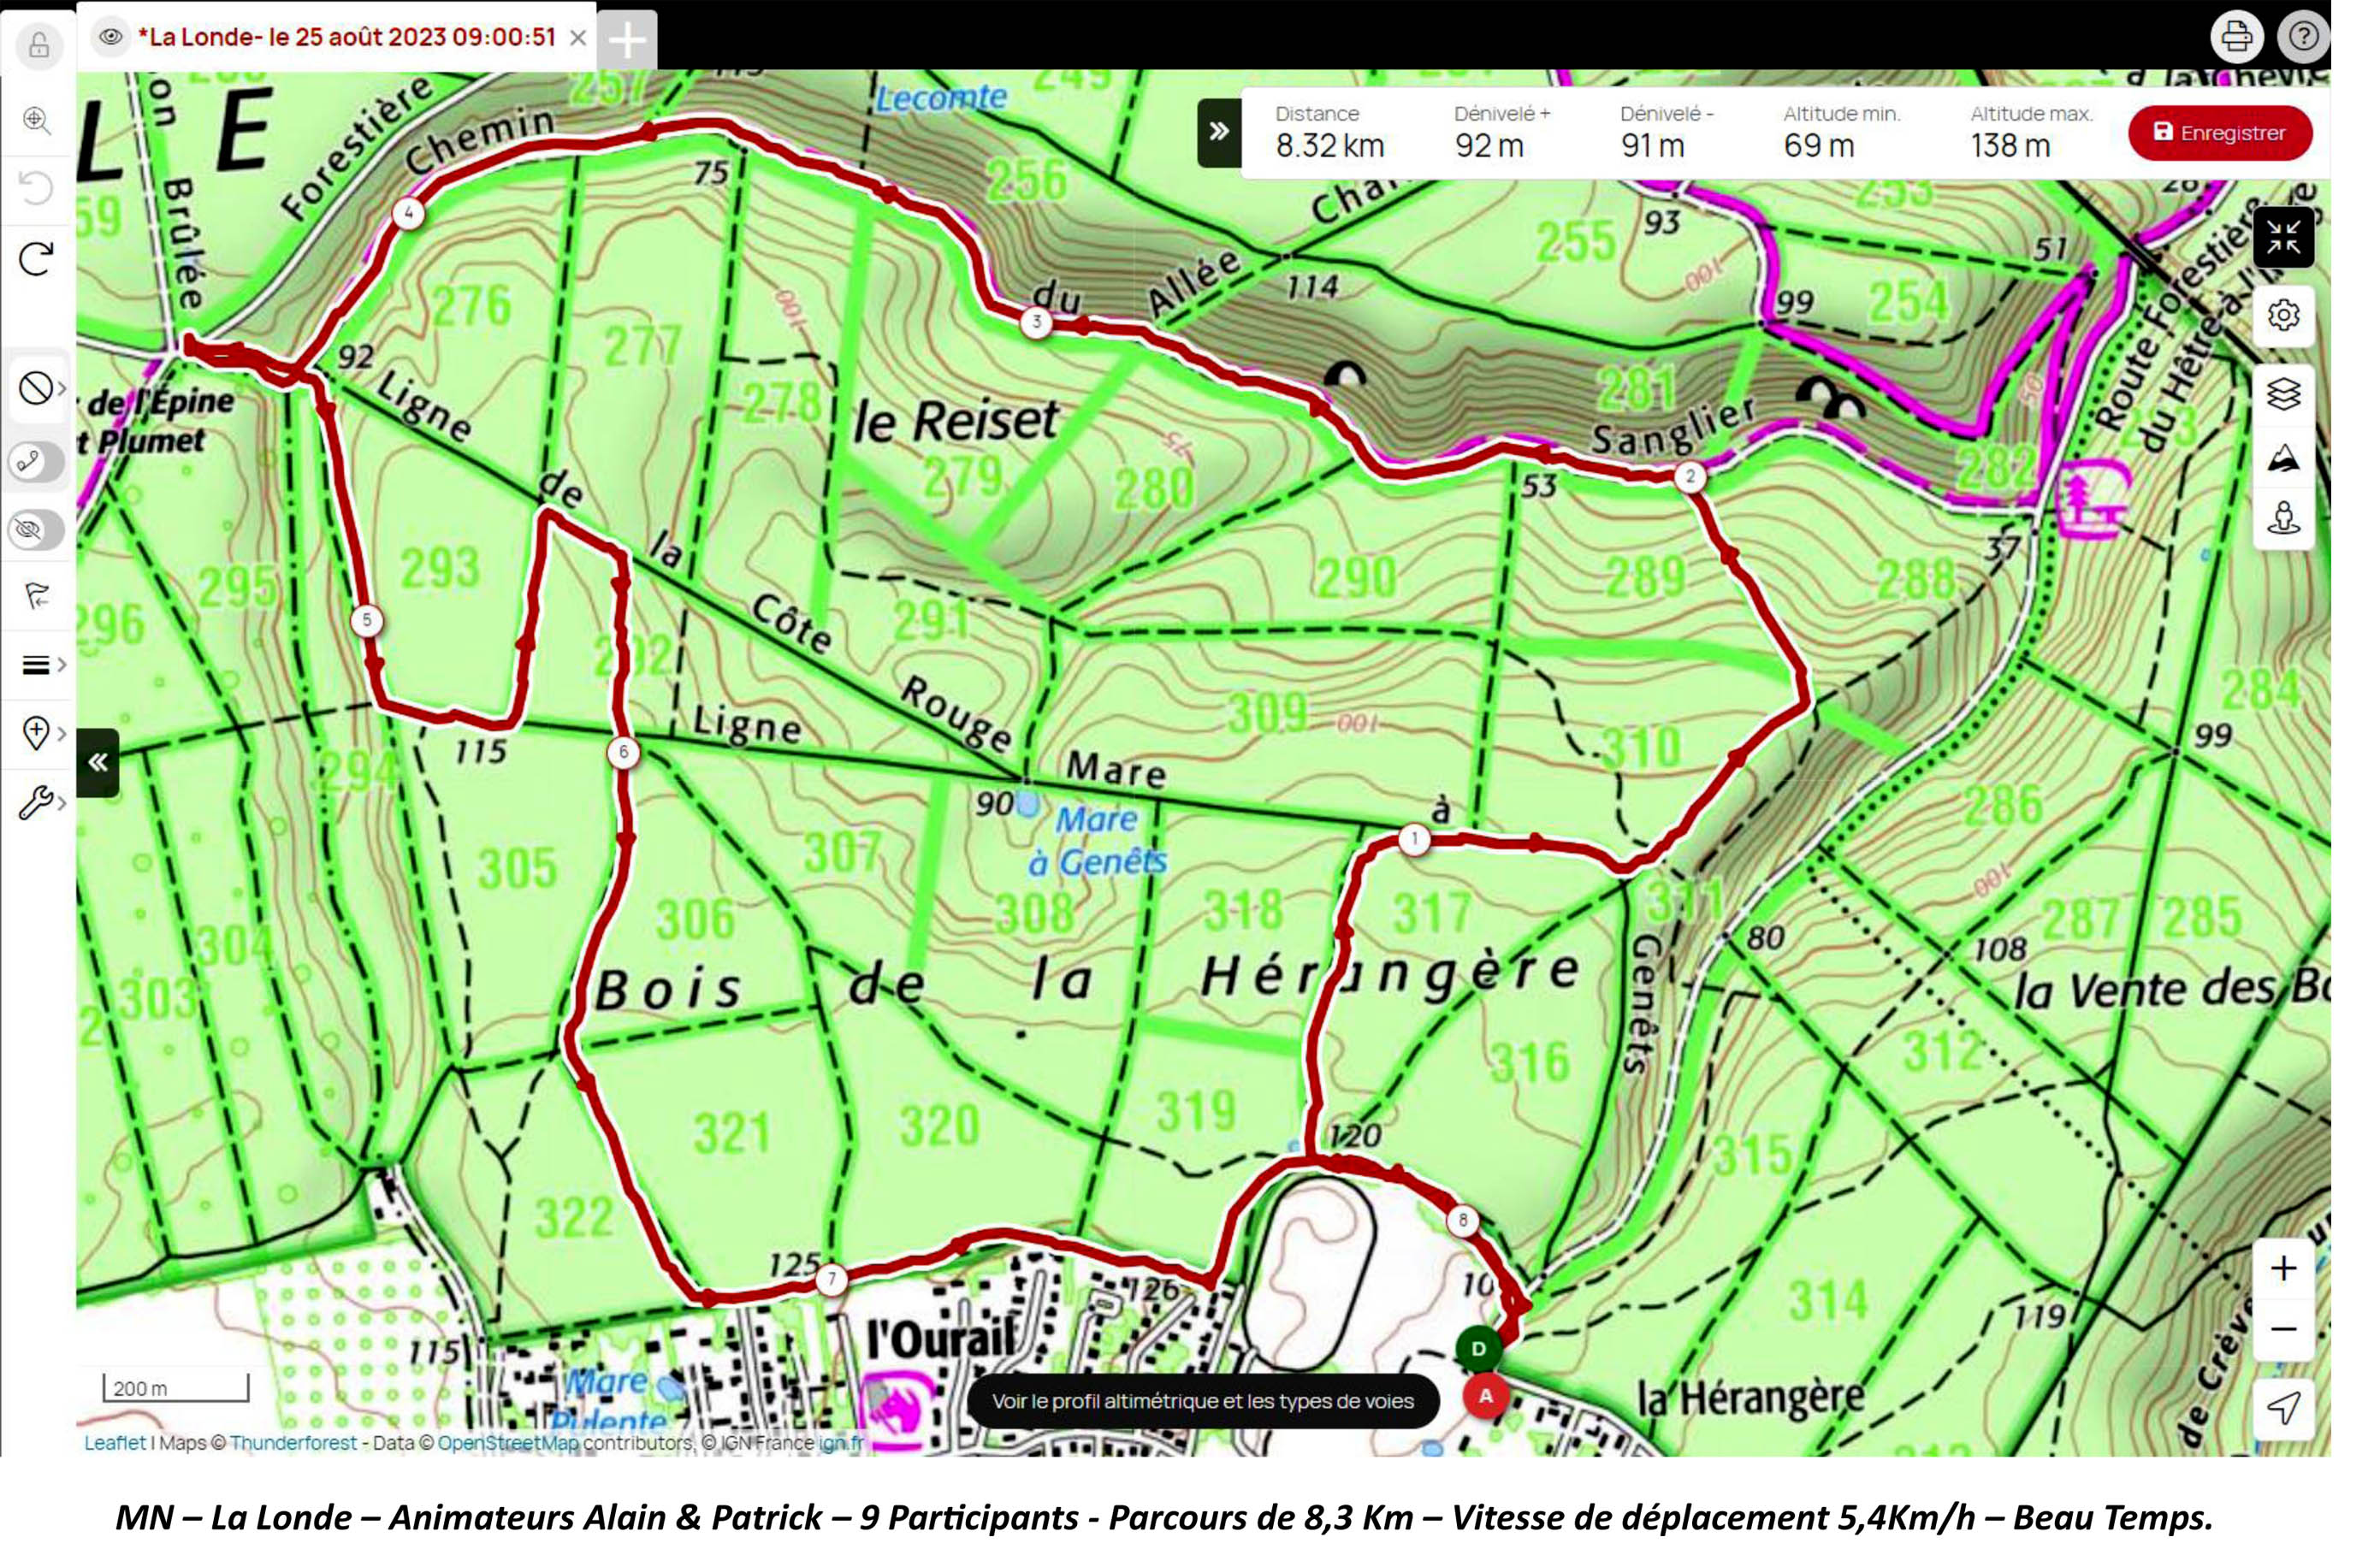Expand the wrench tools submenu
The image size is (2380, 1549).
tap(41, 802)
